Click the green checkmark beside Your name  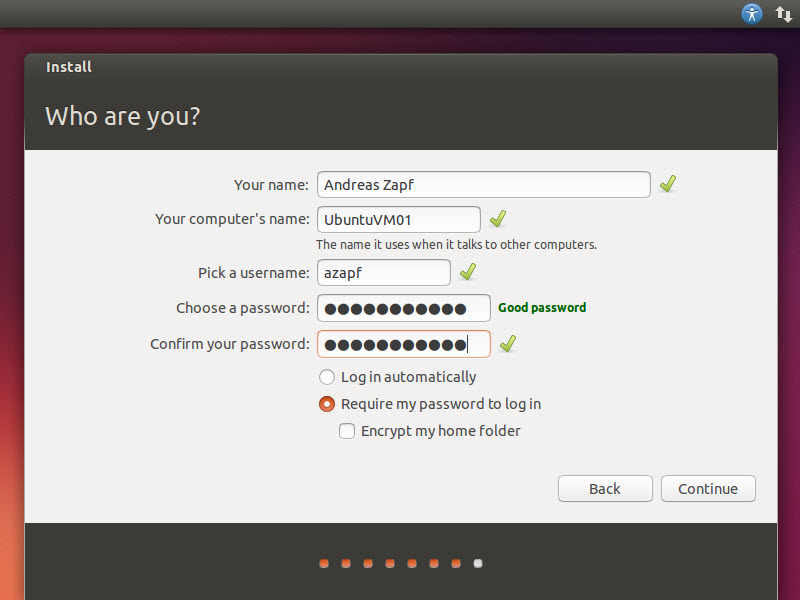point(668,184)
